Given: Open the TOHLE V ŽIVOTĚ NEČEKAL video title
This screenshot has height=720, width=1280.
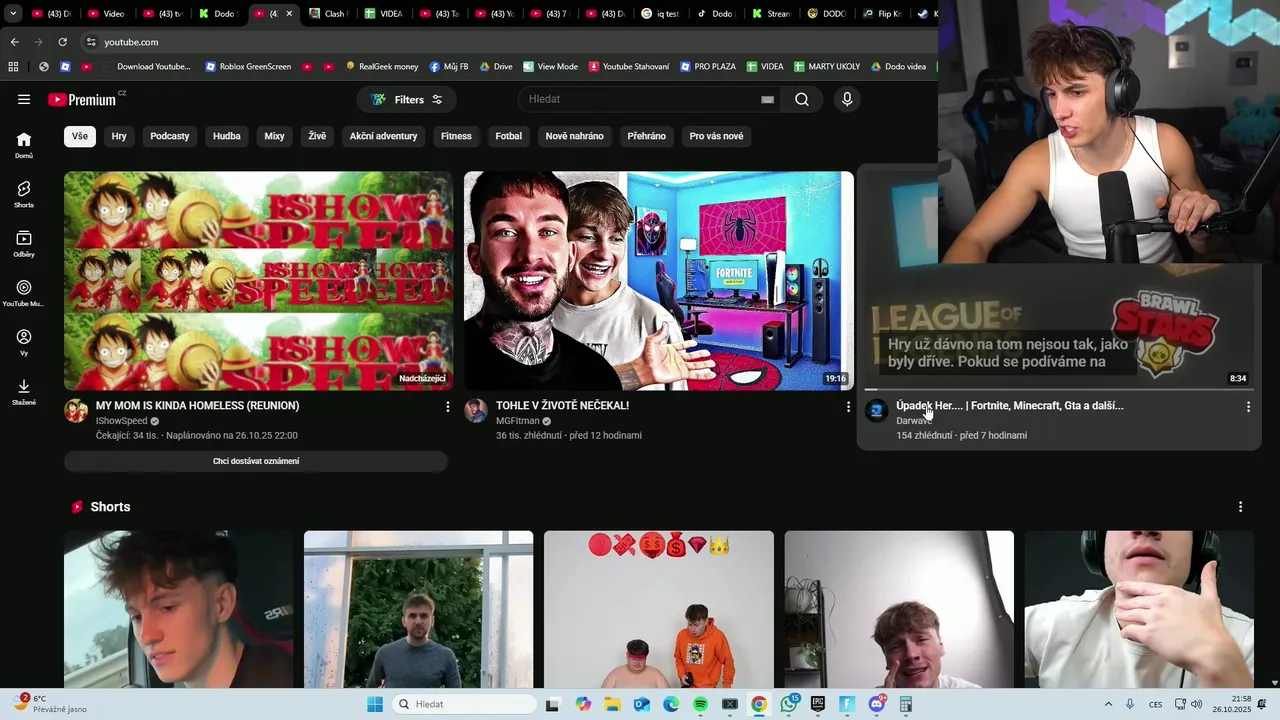Looking at the screenshot, I should click(562, 406).
